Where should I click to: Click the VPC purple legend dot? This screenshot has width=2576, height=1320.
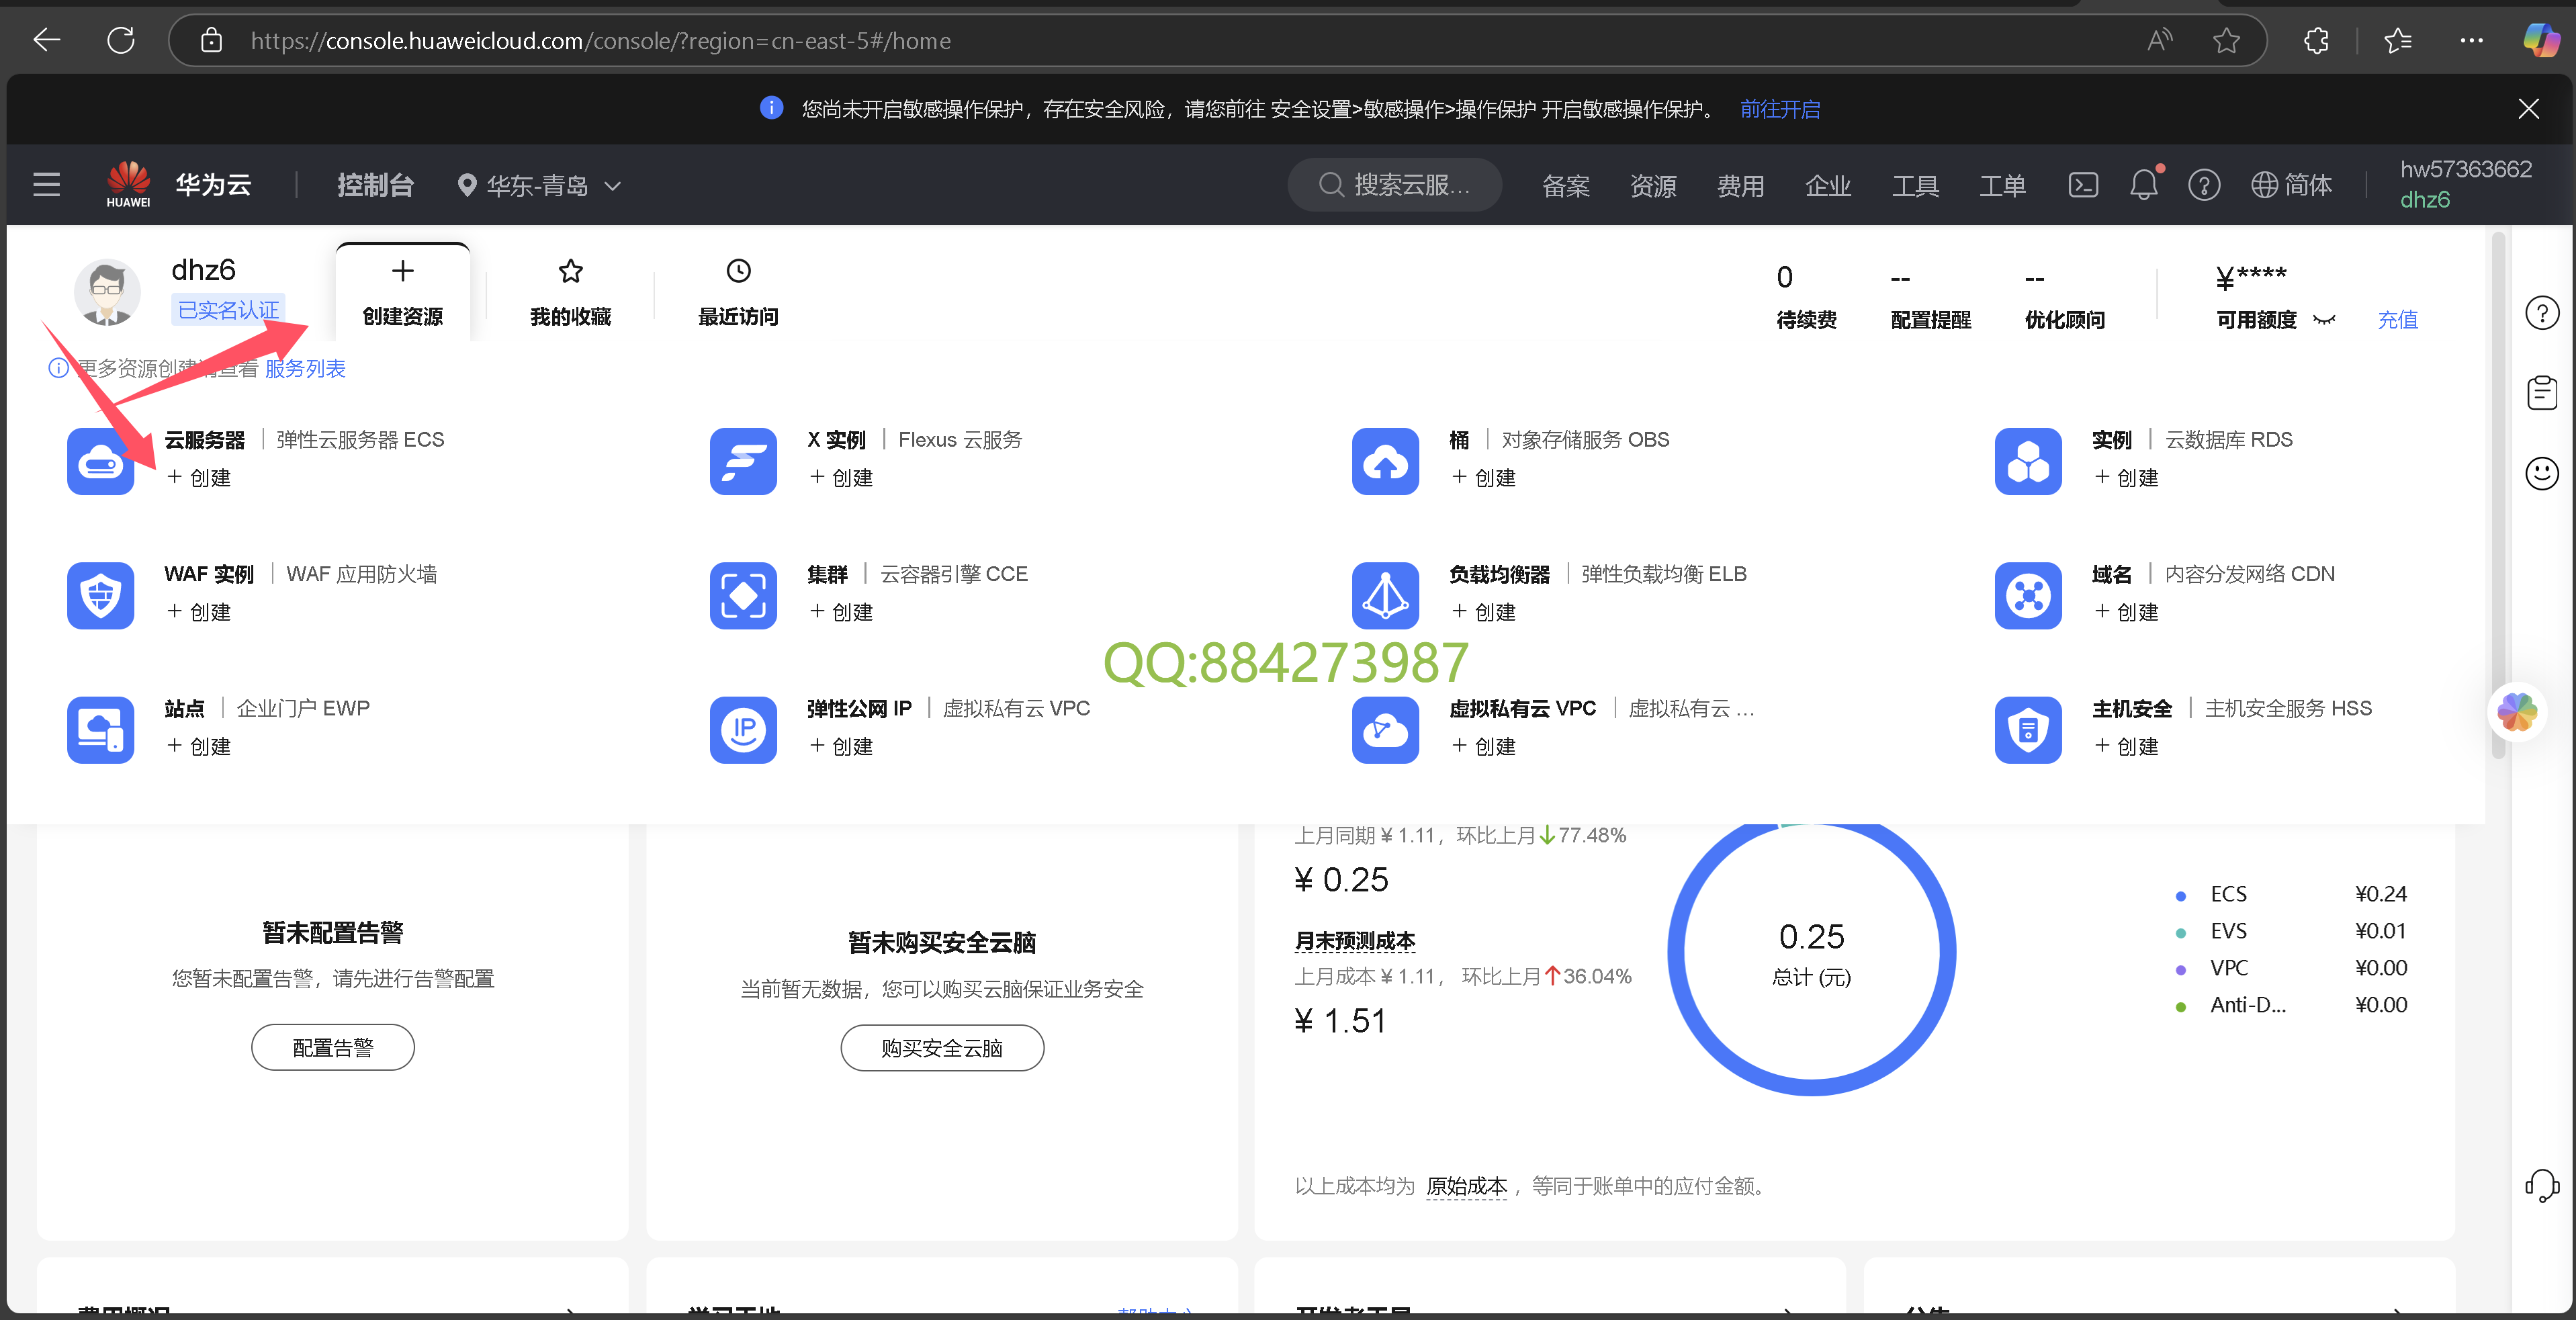point(2181,969)
